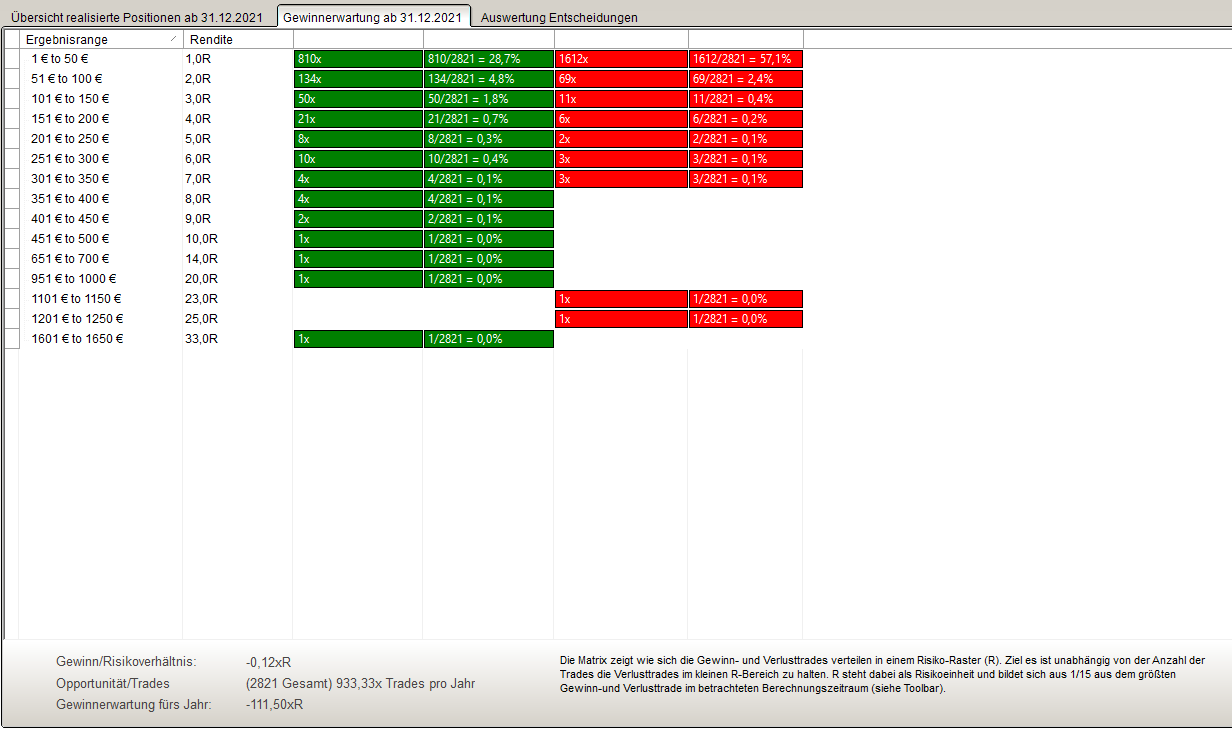The height and width of the screenshot is (729, 1232).
Task: Click red cell showing 11x
Action: [x=621, y=99]
